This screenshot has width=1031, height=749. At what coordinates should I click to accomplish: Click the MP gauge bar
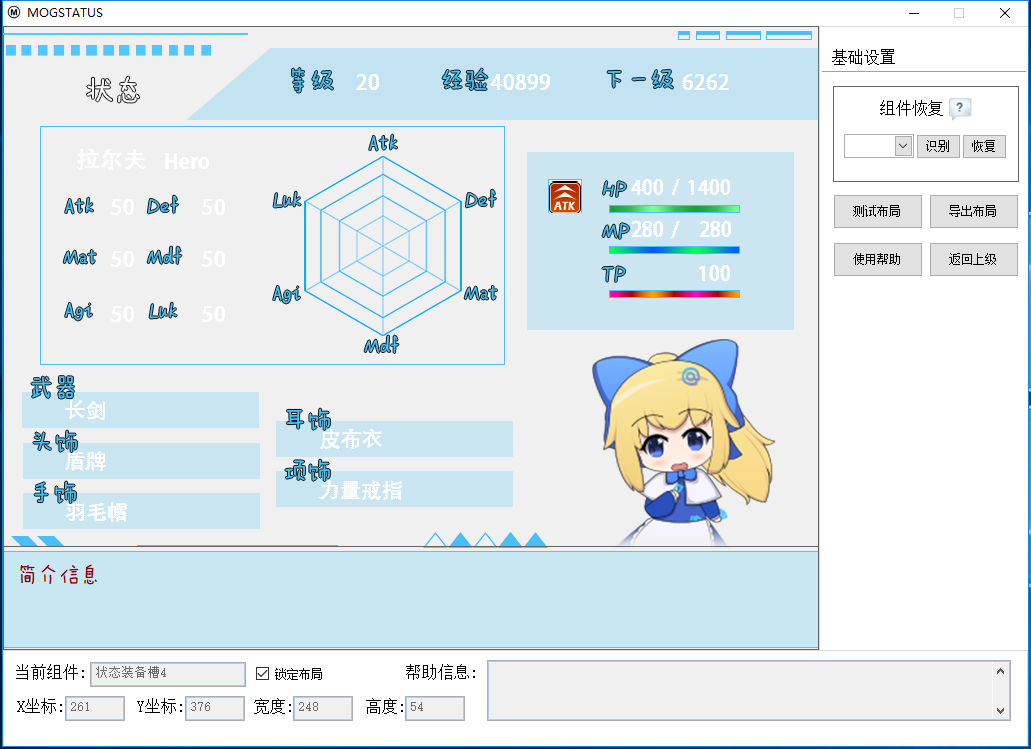pyautogui.click(x=674, y=250)
